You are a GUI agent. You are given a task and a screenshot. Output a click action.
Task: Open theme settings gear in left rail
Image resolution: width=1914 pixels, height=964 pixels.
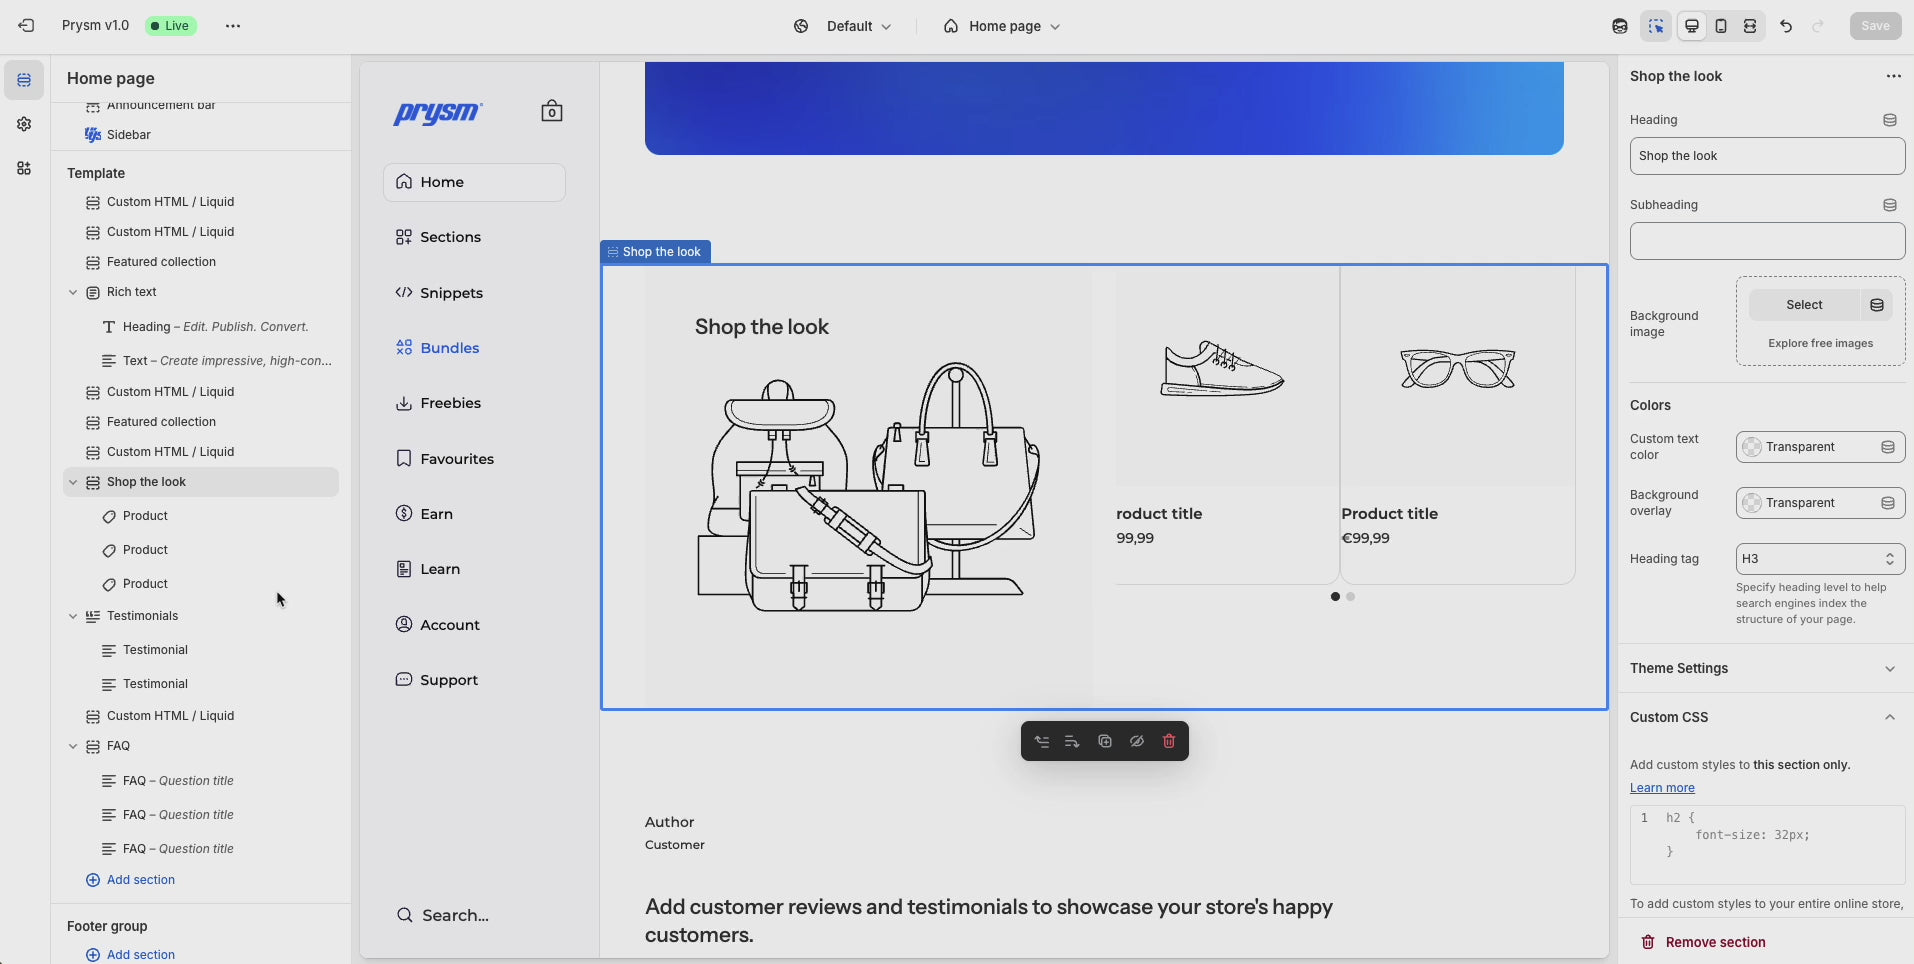(24, 124)
